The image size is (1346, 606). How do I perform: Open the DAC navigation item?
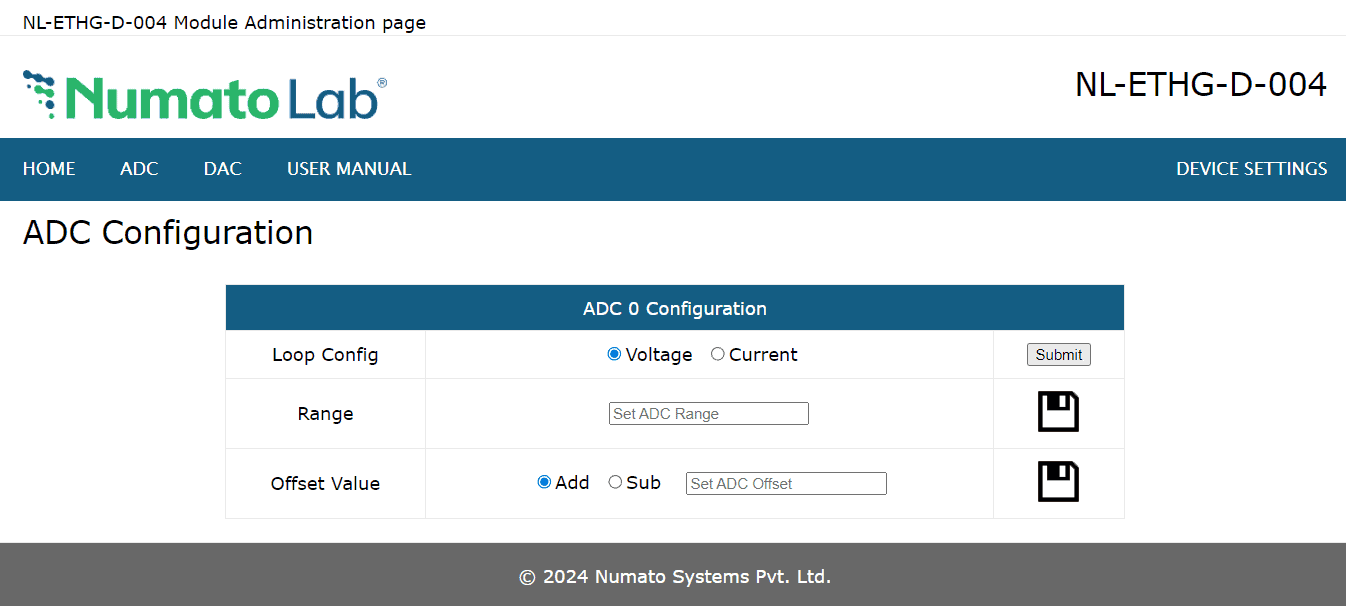(222, 169)
